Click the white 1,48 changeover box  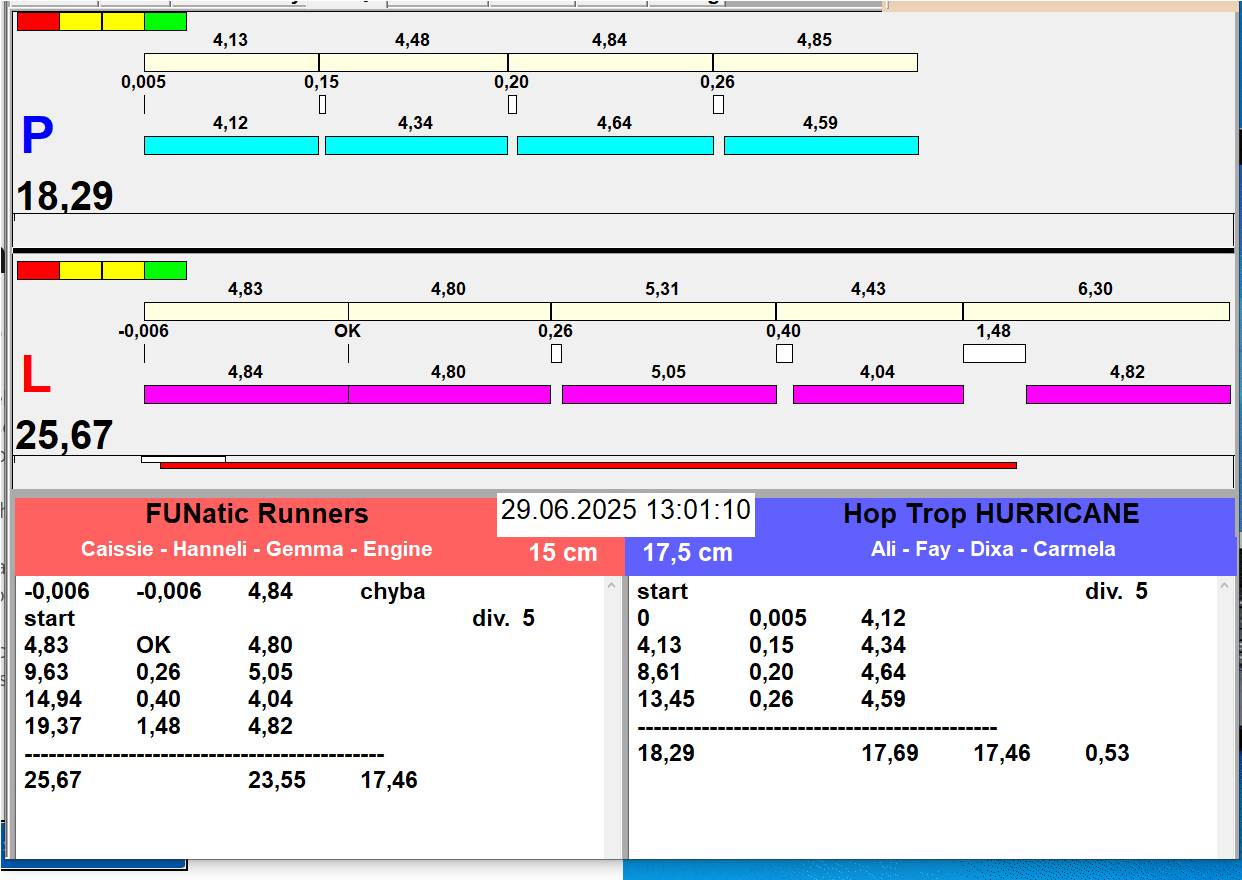[994, 353]
